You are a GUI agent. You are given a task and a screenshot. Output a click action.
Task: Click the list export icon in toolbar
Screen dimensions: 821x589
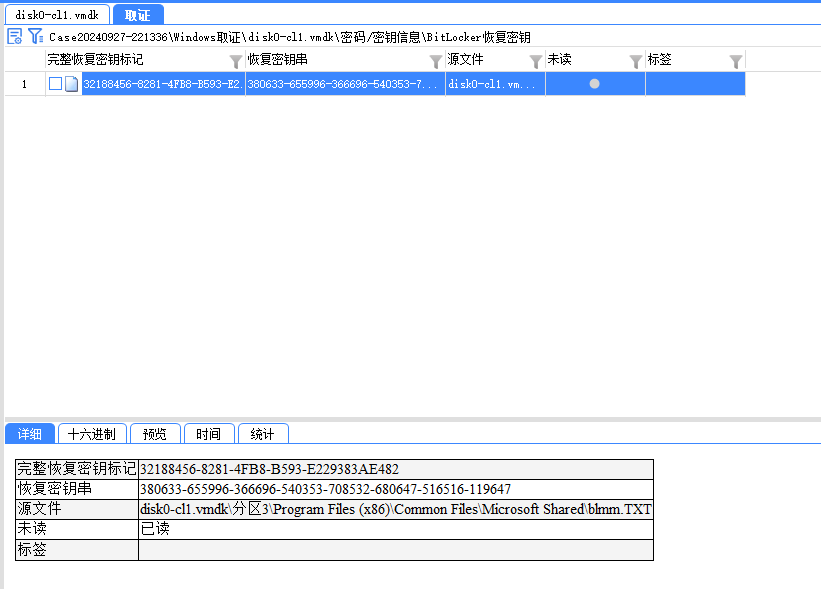[15, 37]
